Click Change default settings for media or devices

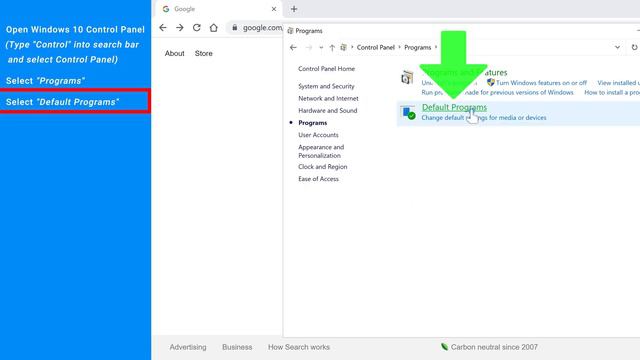(484, 118)
